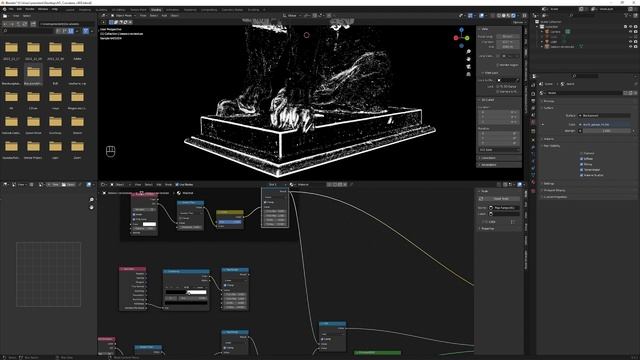This screenshot has height=360, width=640.
Task: Click the file browser filter icon
Action: [x=86, y=31]
